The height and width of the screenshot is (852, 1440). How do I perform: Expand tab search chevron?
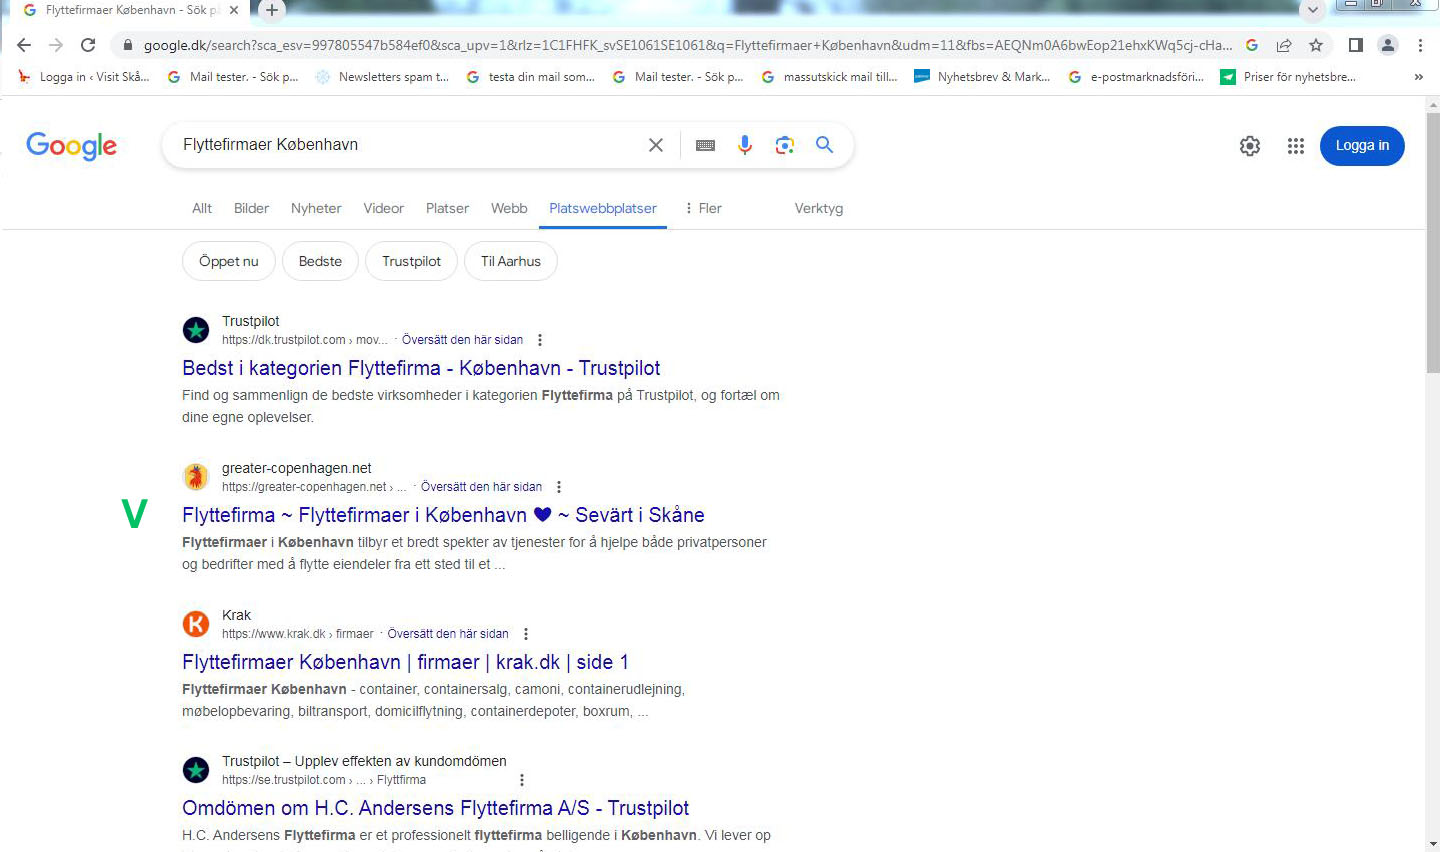click(1313, 10)
